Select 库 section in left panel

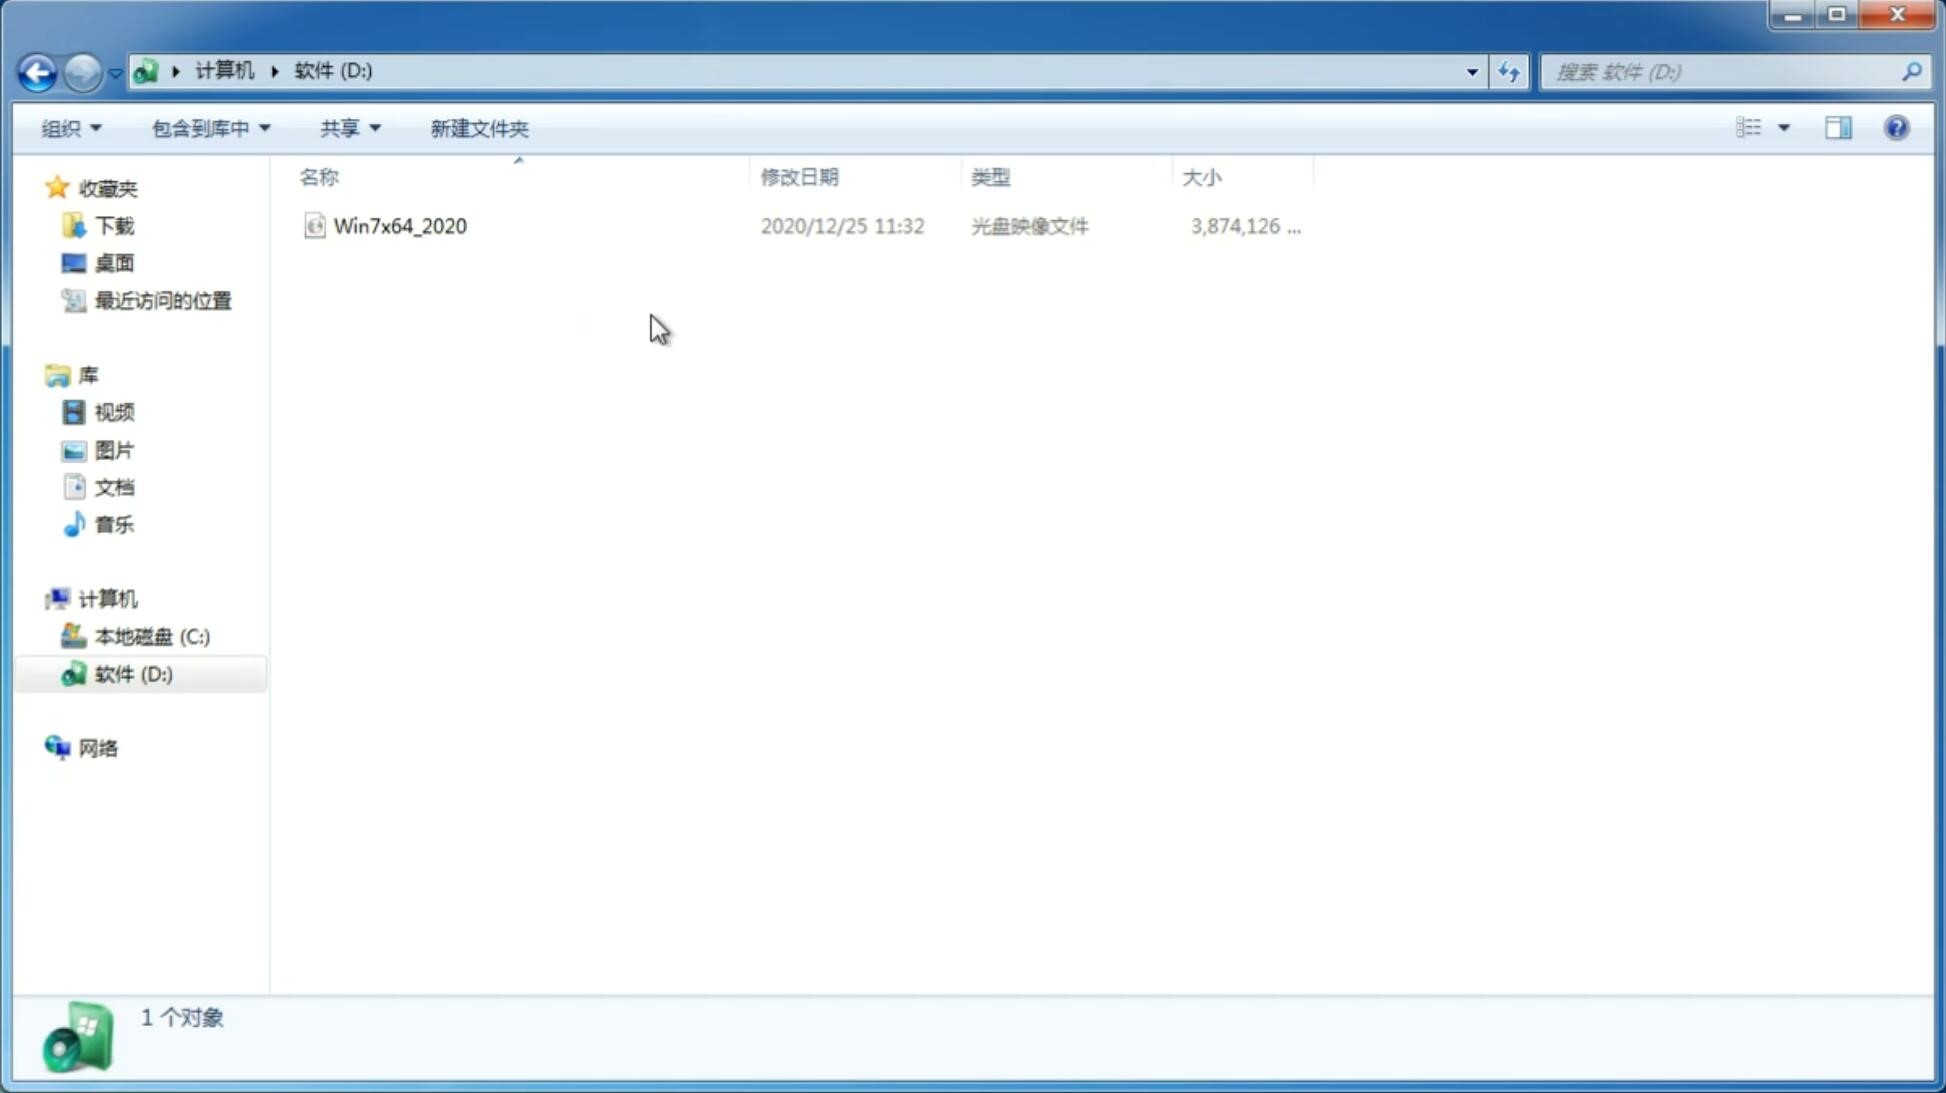(x=86, y=374)
